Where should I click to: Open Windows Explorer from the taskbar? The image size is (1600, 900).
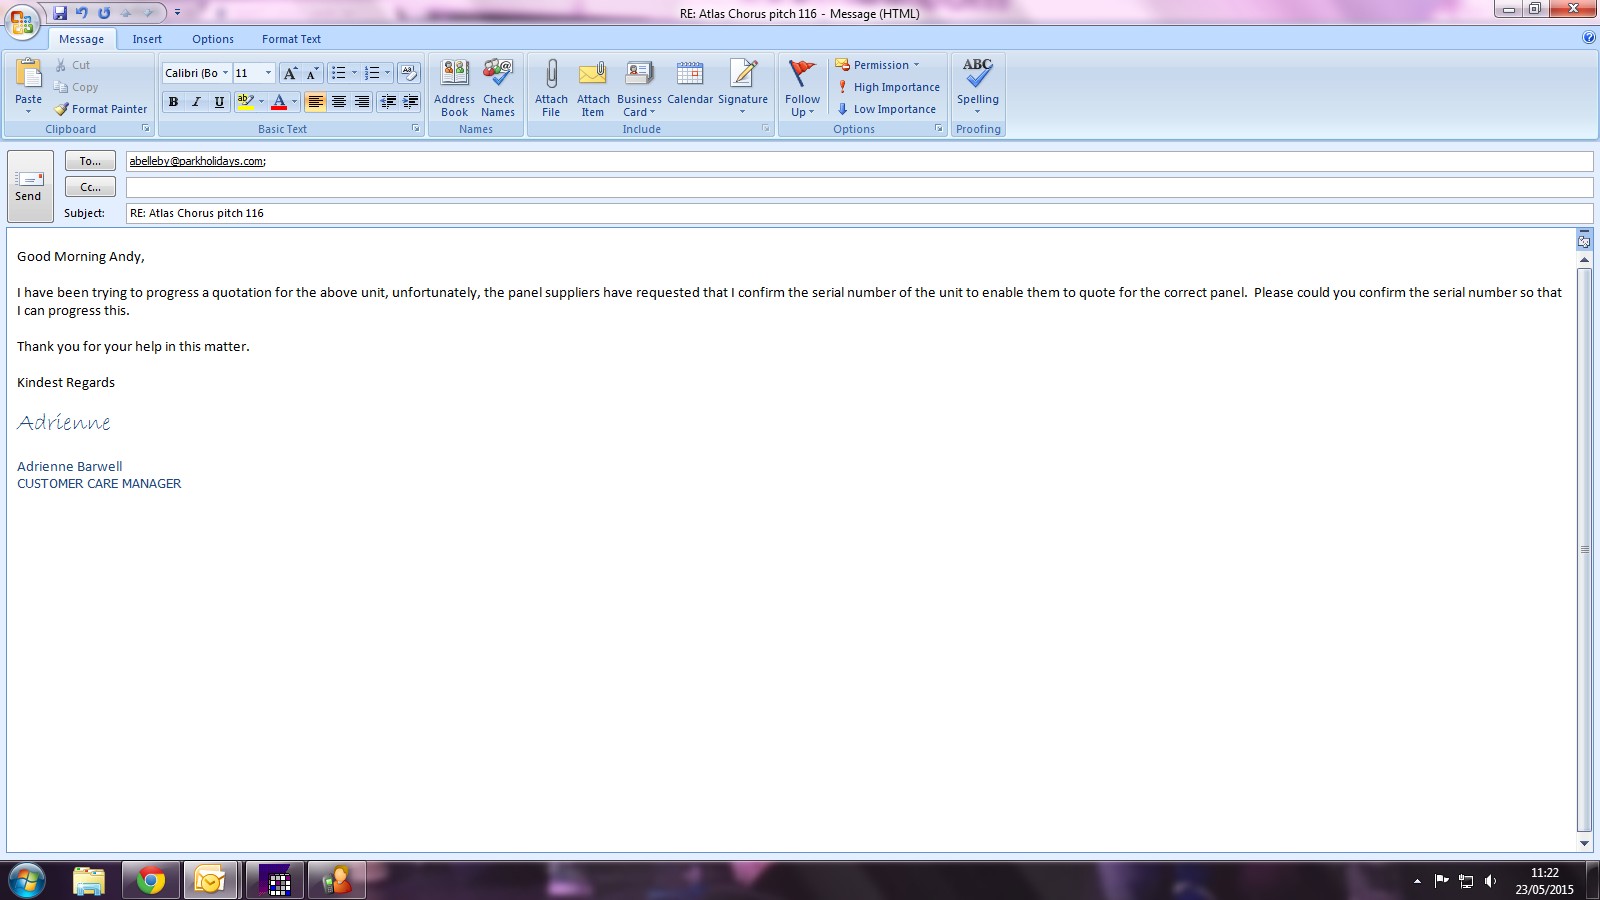tap(89, 881)
